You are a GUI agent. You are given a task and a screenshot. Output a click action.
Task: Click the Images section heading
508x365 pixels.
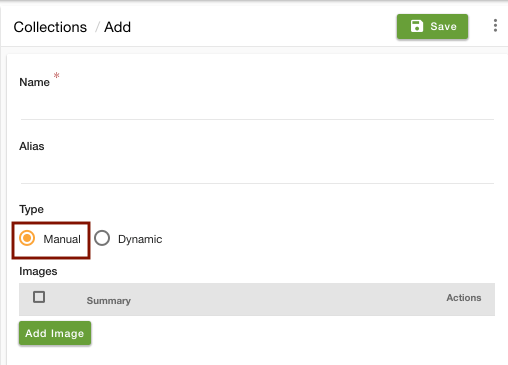tap(38, 271)
